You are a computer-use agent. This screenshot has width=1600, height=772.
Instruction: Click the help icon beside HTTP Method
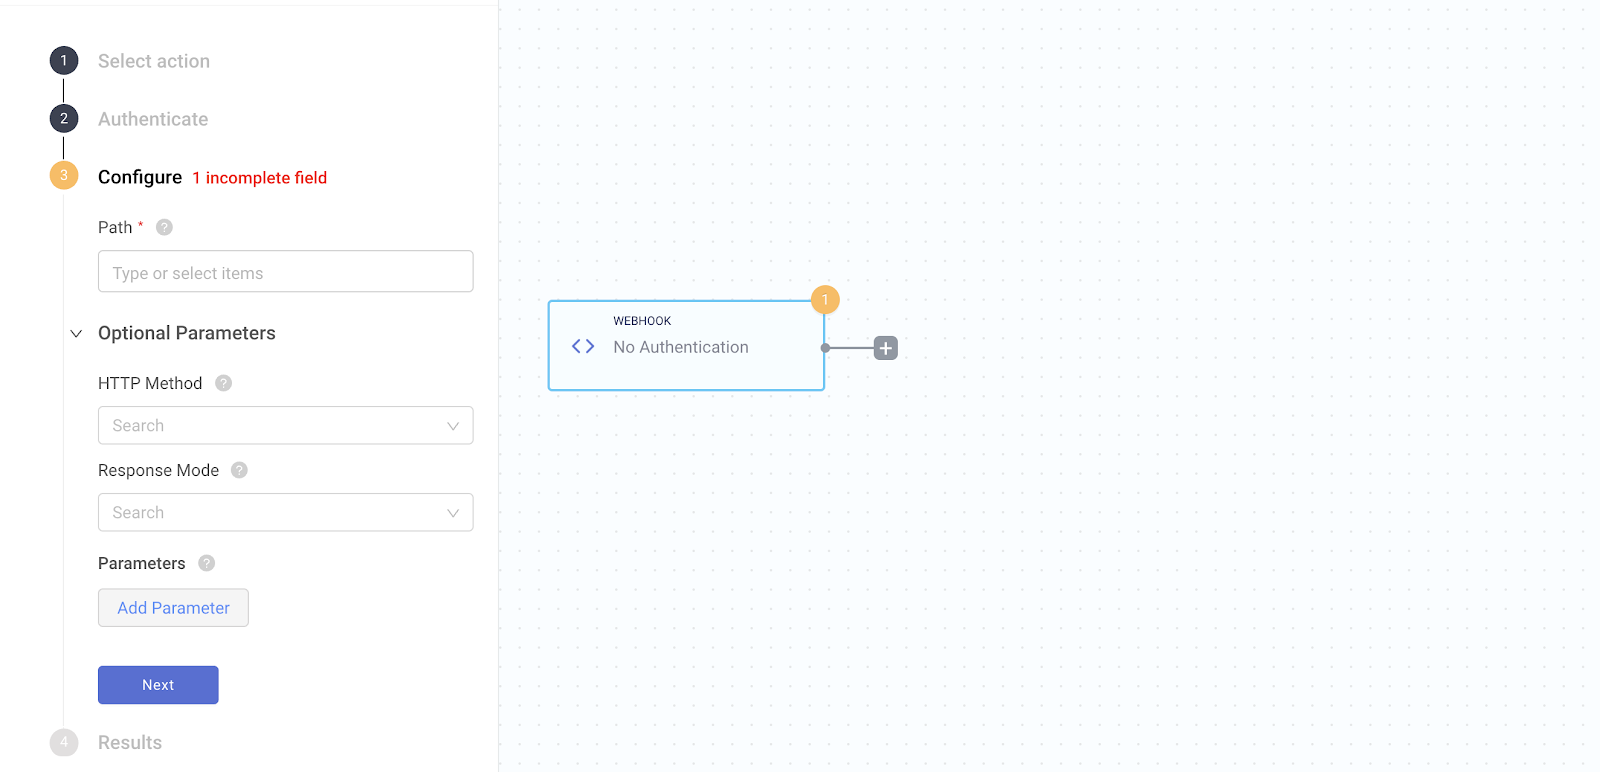224,383
